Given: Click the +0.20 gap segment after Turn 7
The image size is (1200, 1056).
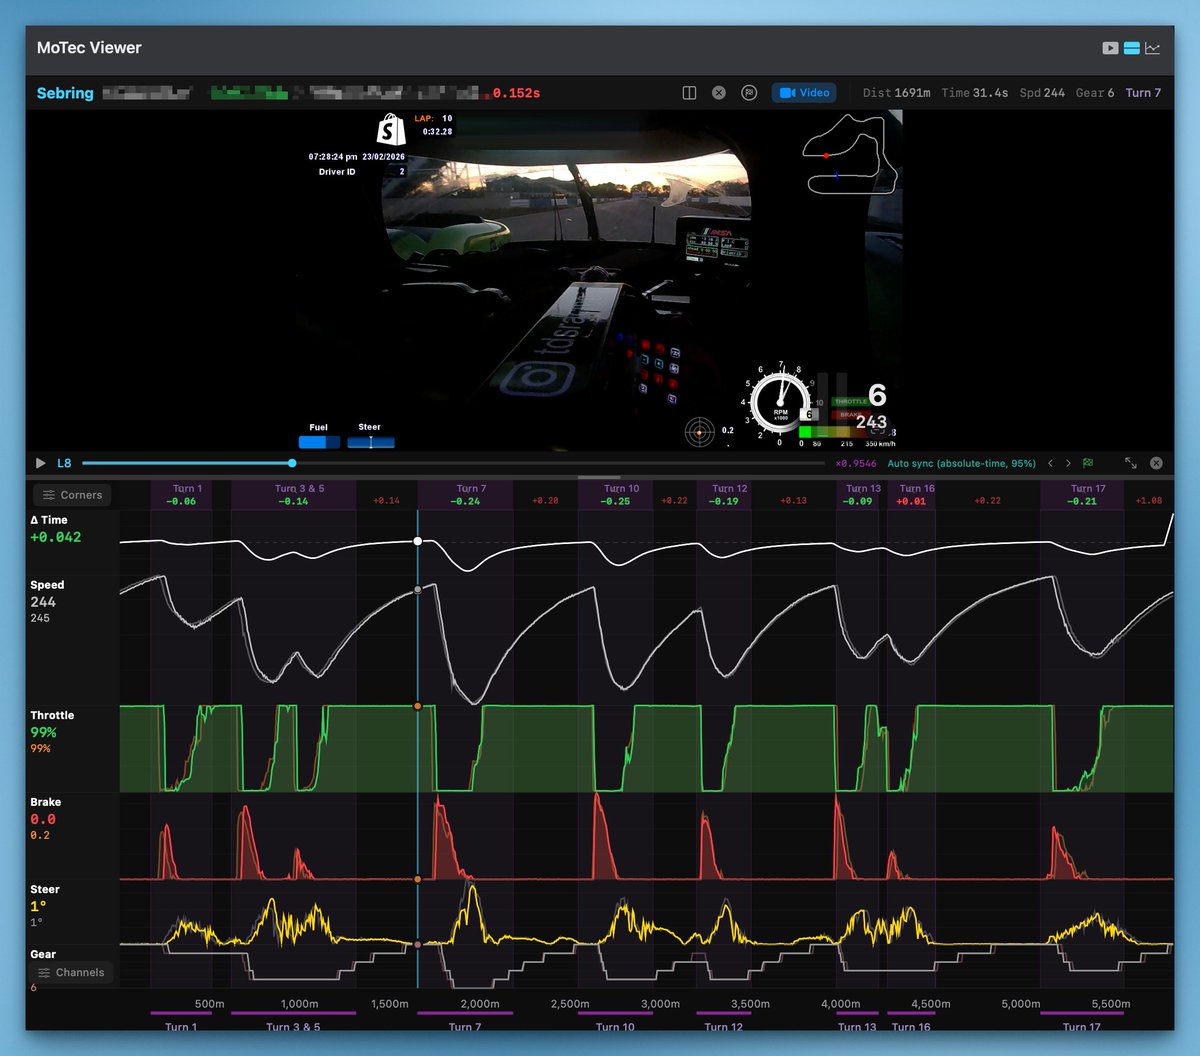Looking at the screenshot, I should tap(545, 500).
